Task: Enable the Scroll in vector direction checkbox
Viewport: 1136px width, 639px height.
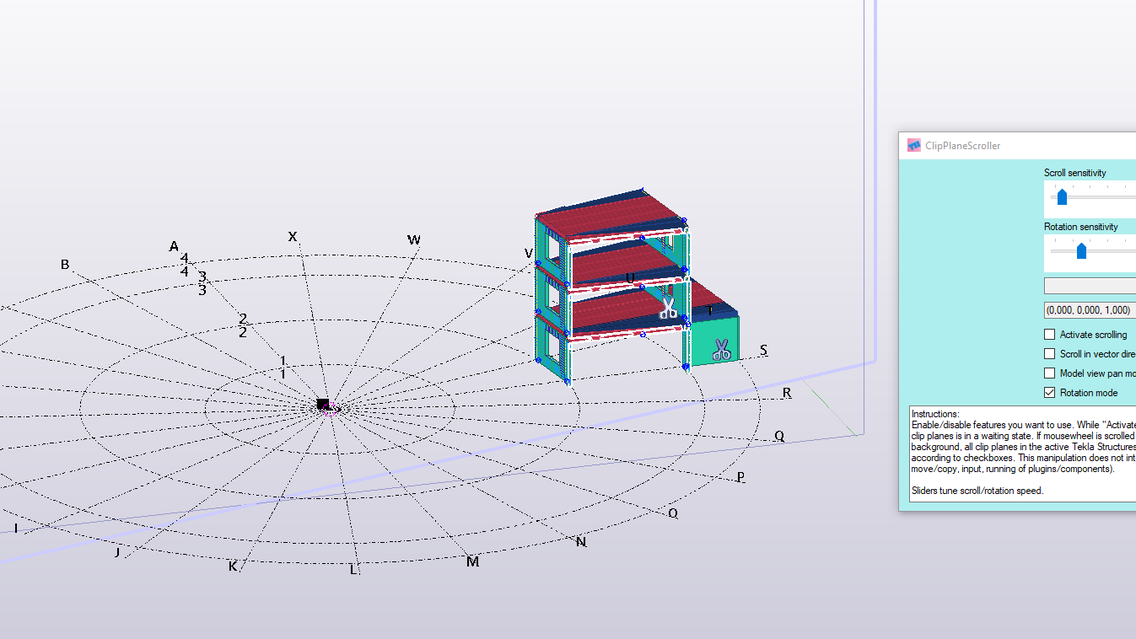Action: coord(1049,353)
